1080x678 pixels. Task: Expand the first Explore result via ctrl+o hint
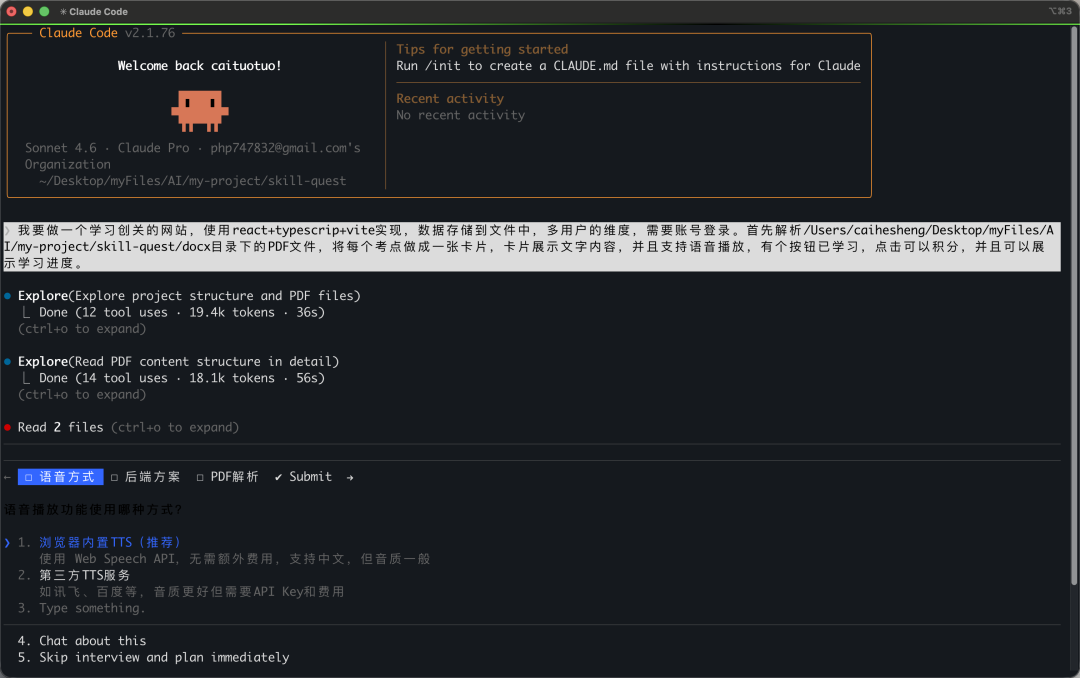pos(82,329)
